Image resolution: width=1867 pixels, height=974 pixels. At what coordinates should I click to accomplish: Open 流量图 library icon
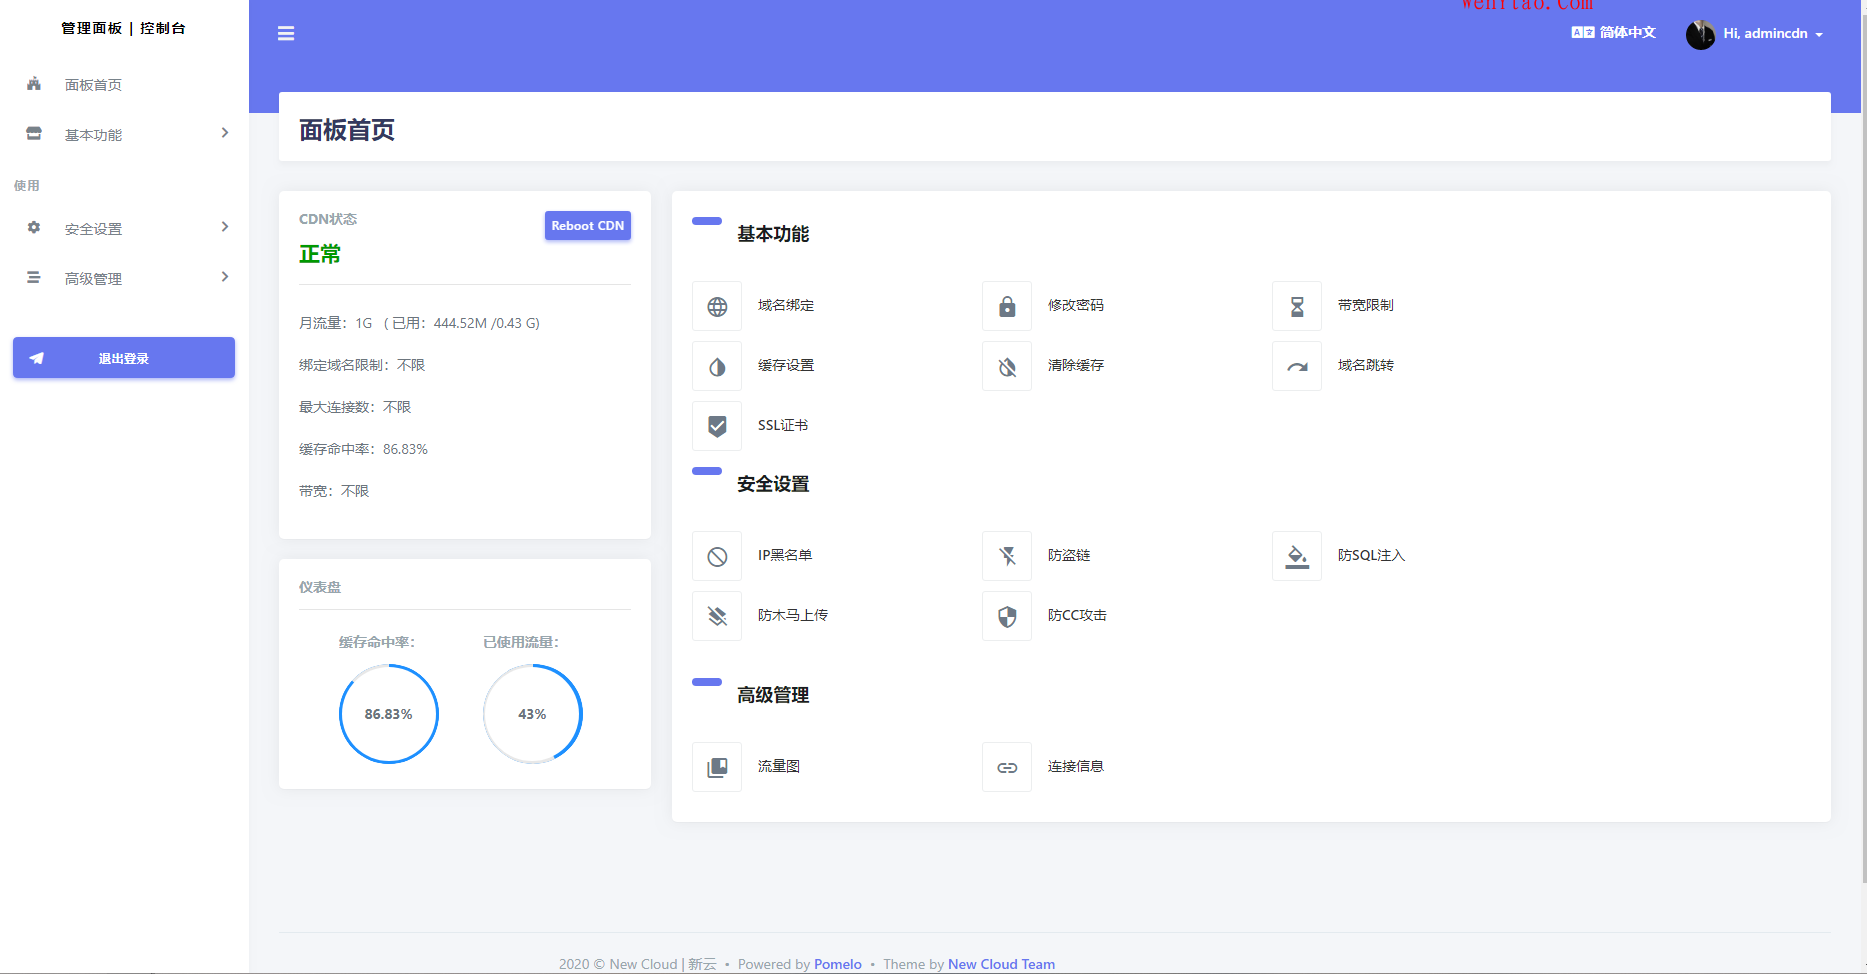coord(717,767)
